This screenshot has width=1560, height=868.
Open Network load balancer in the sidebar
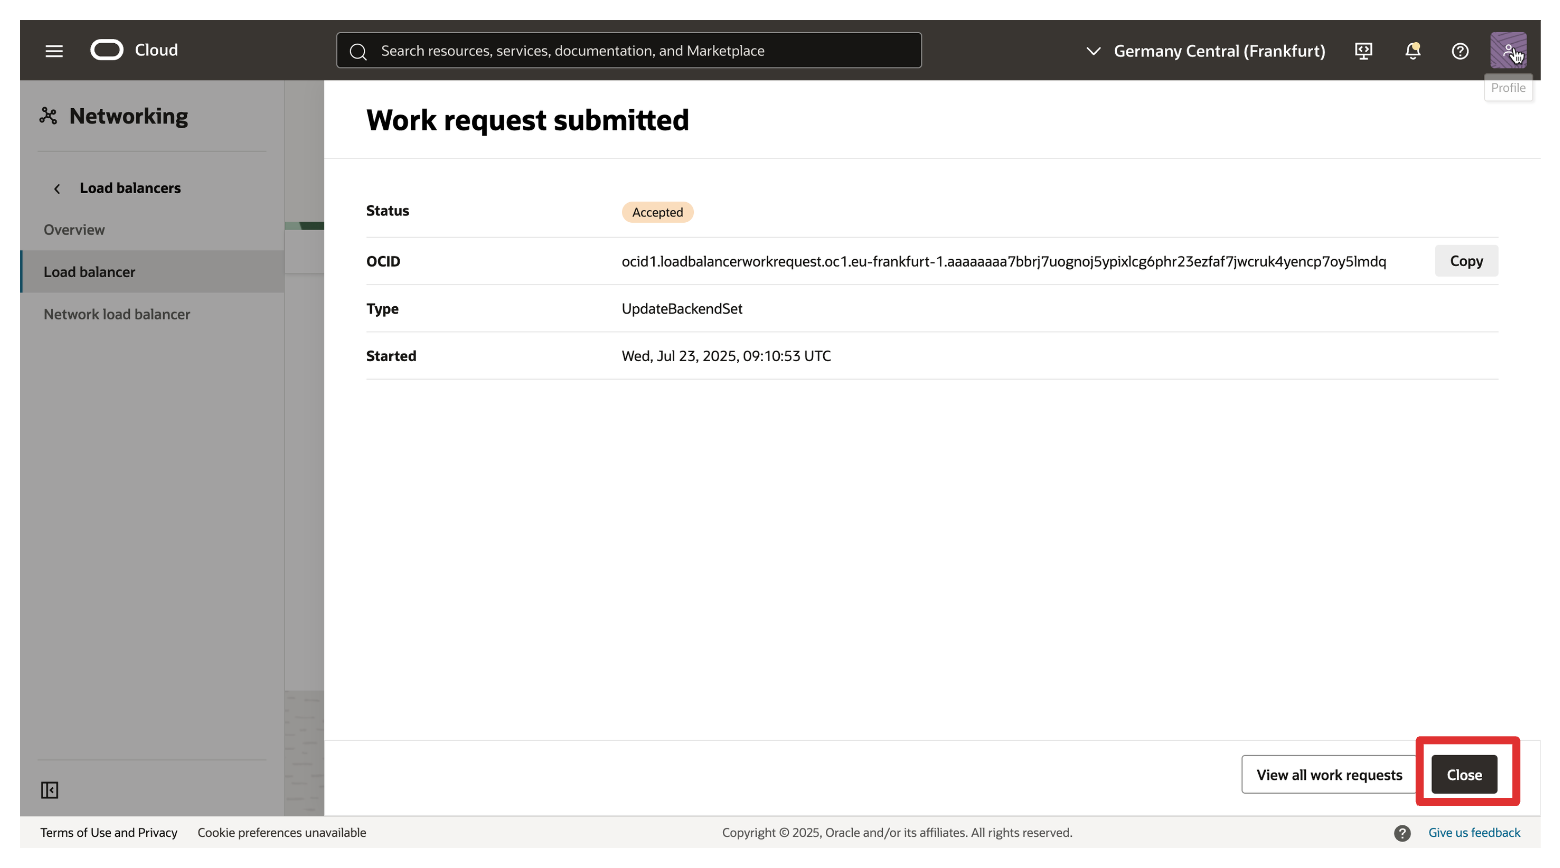[117, 314]
